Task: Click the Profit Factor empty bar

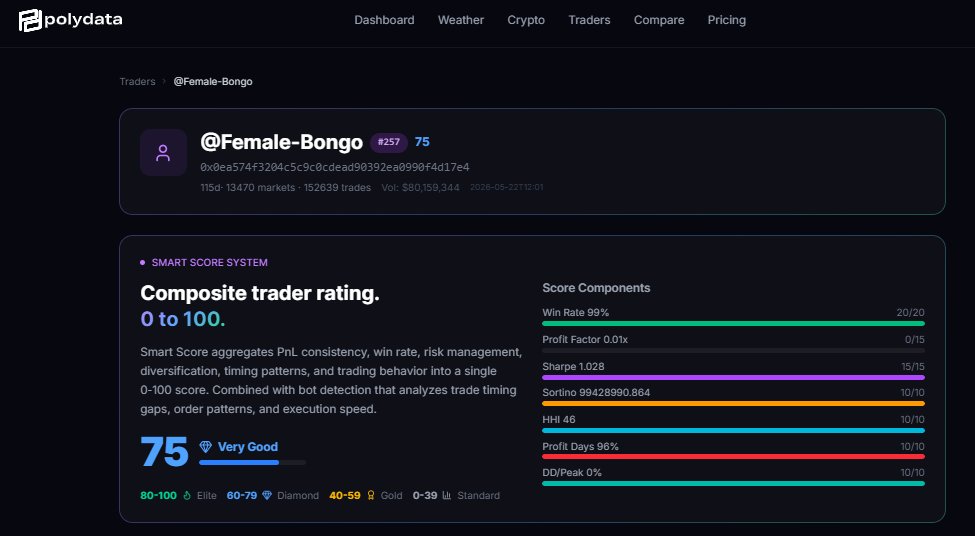Action: [x=733, y=351]
